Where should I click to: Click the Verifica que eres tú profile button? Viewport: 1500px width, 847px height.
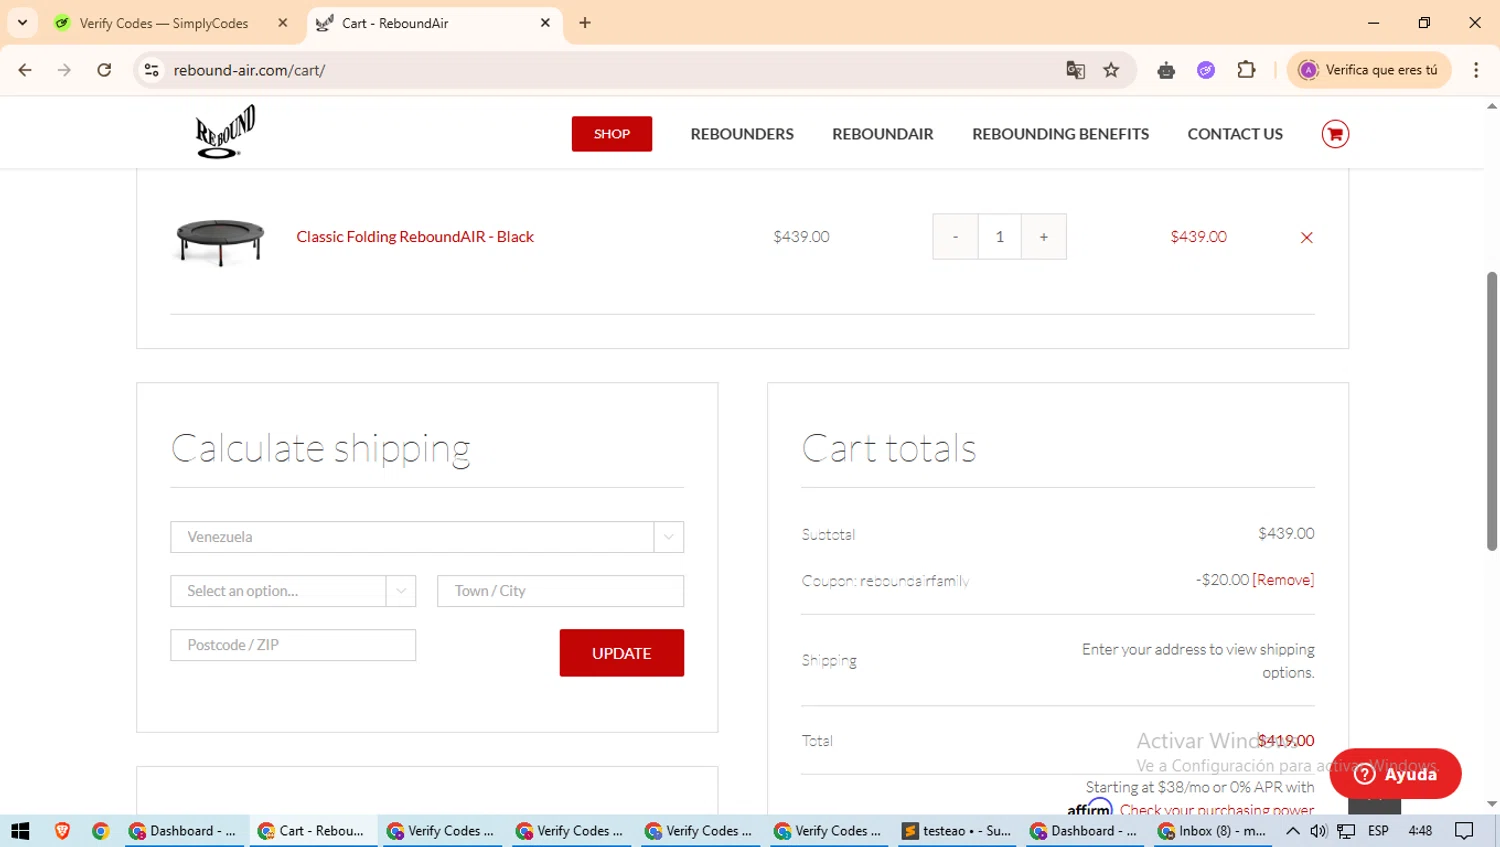(1369, 70)
